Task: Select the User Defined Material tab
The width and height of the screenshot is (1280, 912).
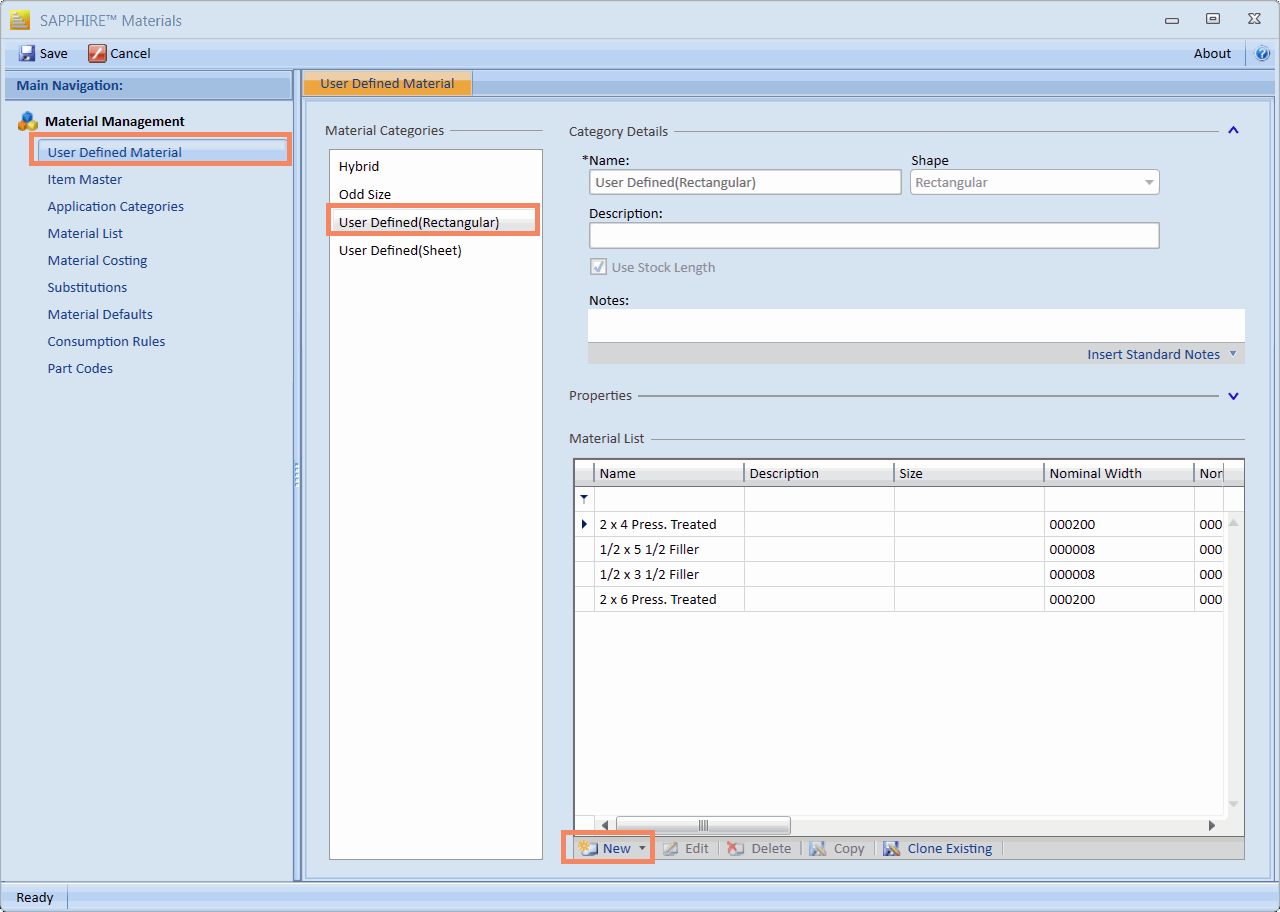Action: pos(387,84)
